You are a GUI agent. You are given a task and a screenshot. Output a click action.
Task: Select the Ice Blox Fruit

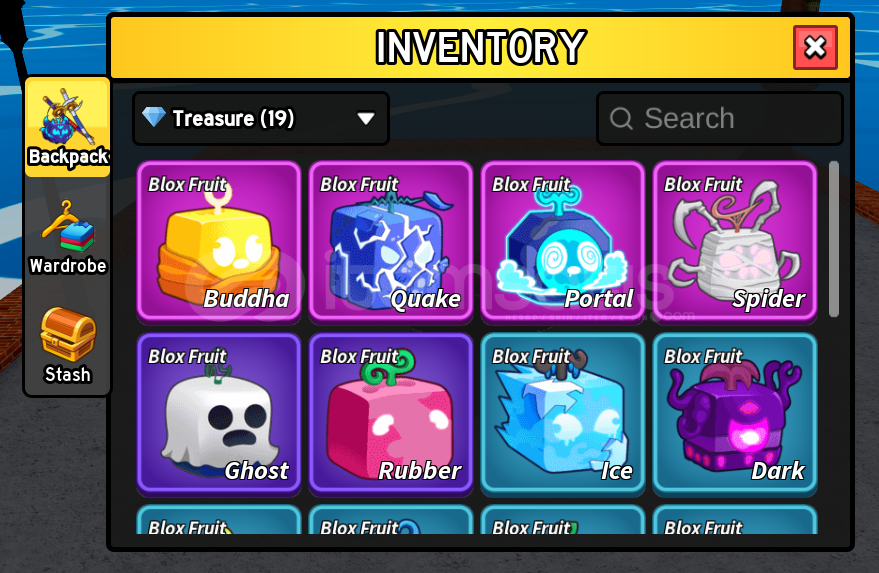pos(563,414)
